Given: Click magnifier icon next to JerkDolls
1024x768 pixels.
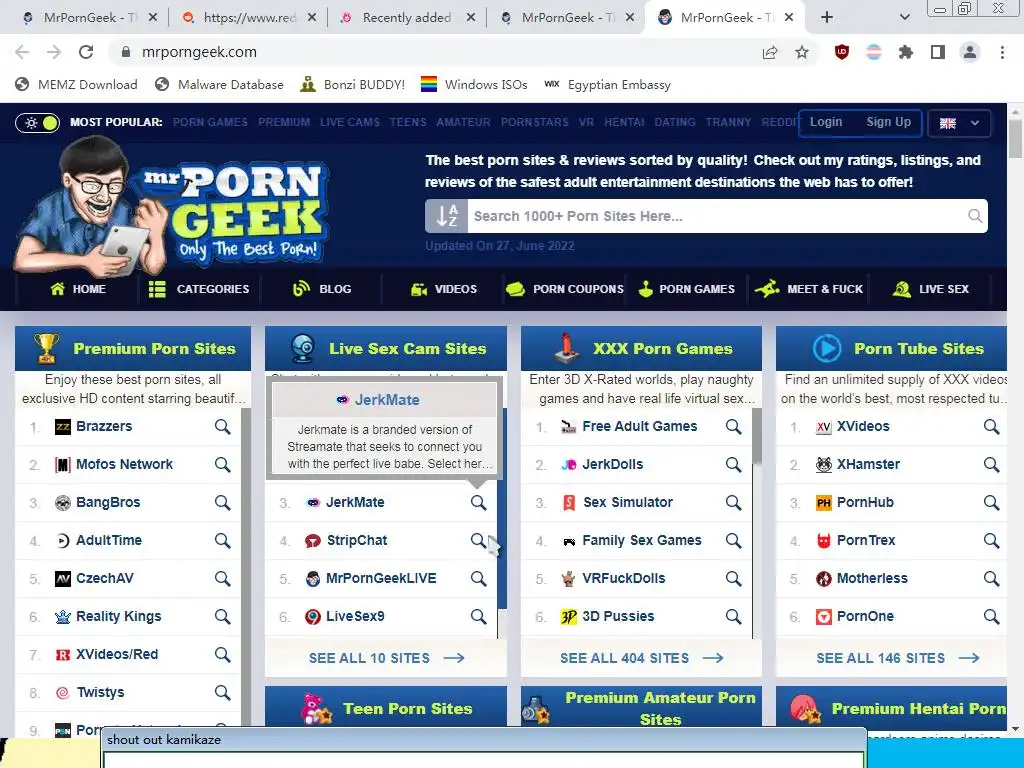Looking at the screenshot, I should pyautogui.click(x=733, y=465).
